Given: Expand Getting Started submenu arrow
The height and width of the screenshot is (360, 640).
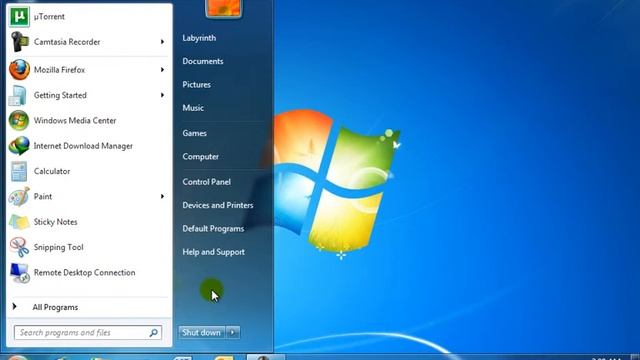Looking at the screenshot, I should click(162, 95).
